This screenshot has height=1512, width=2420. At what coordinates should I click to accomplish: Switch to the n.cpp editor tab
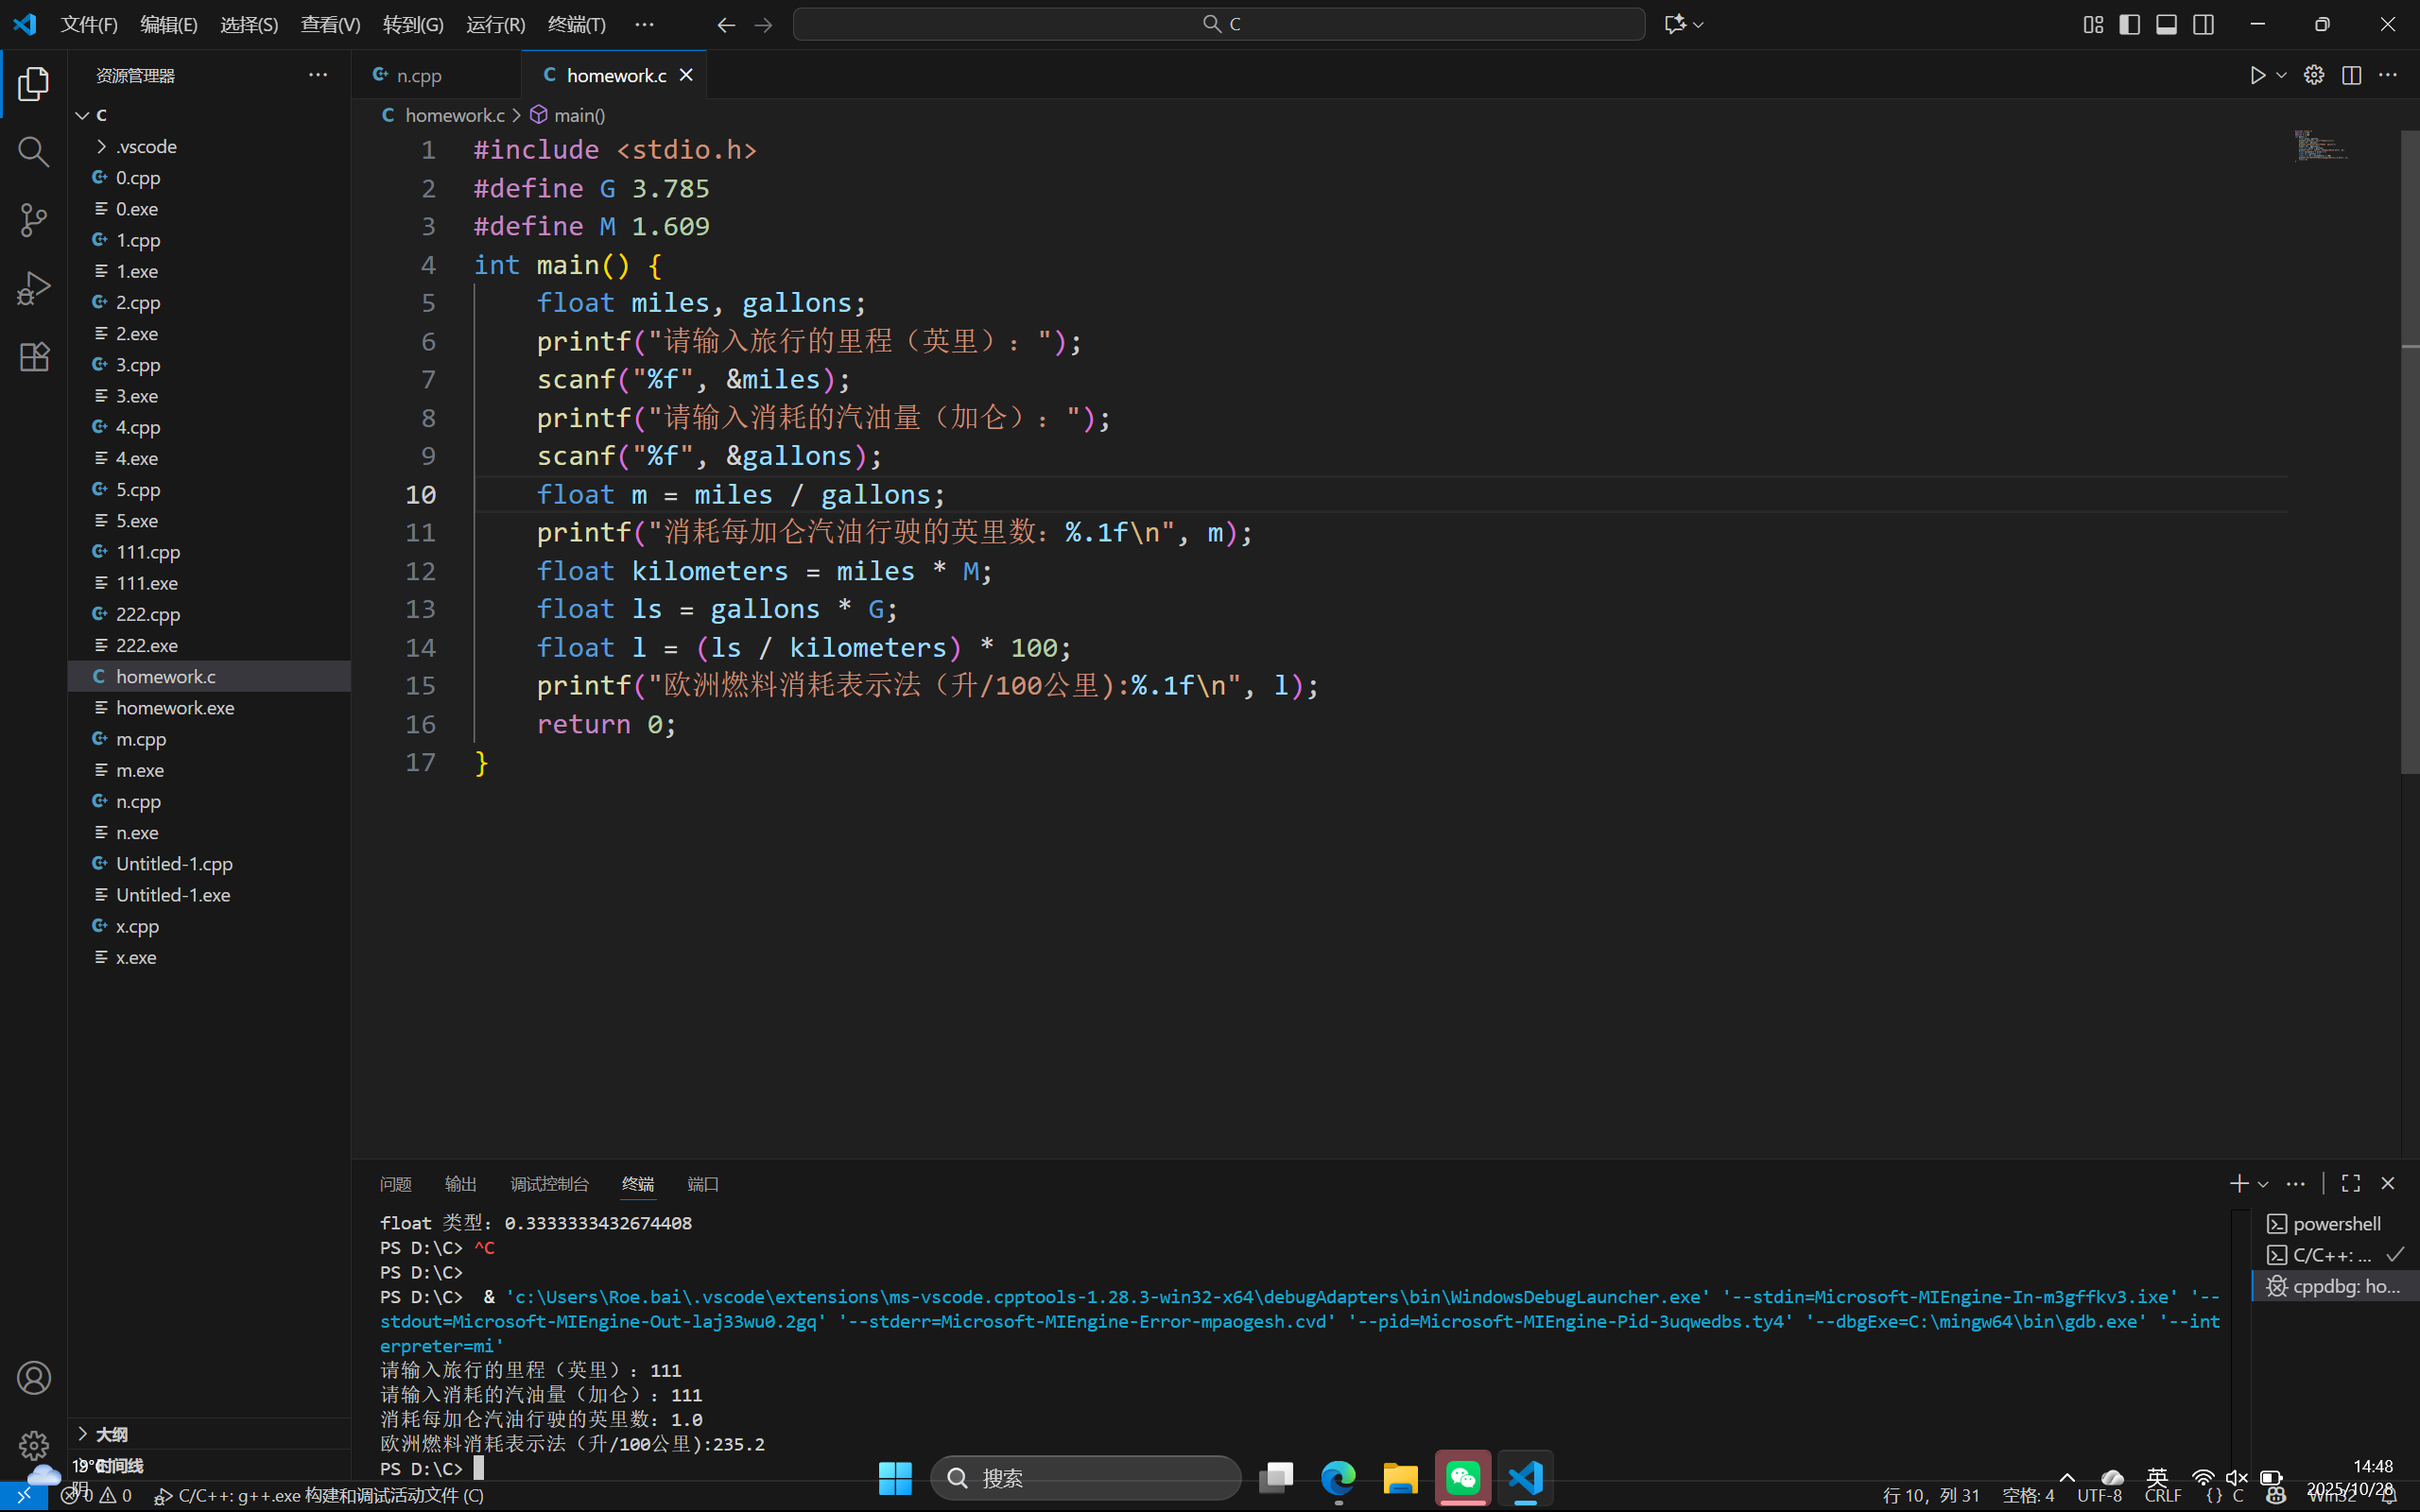(x=418, y=75)
